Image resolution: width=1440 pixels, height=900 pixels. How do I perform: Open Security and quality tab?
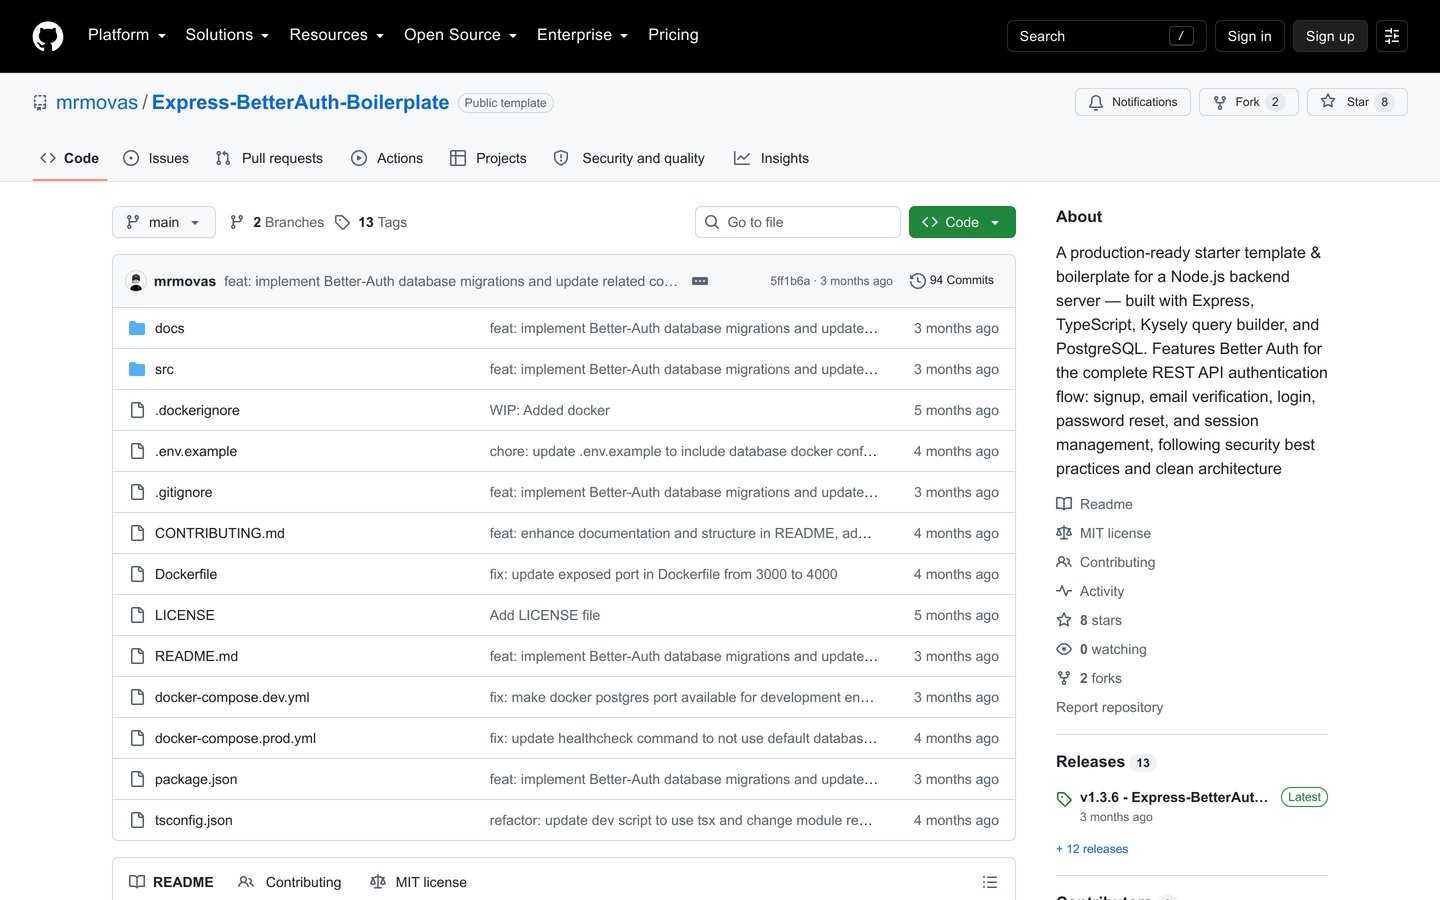point(629,158)
